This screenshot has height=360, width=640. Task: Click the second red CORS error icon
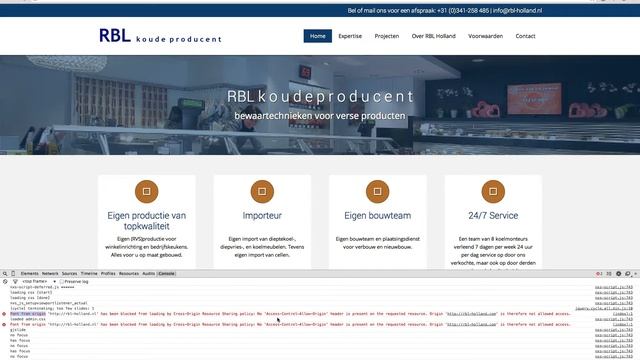tap(4, 324)
